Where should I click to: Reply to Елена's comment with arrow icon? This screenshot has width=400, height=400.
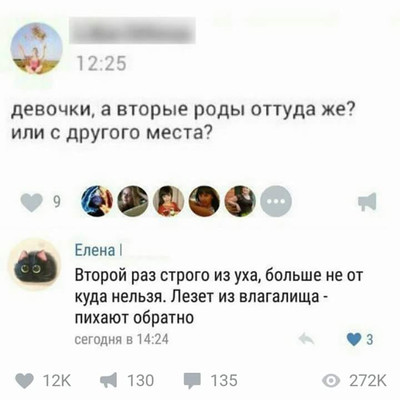pyautogui.click(x=307, y=339)
